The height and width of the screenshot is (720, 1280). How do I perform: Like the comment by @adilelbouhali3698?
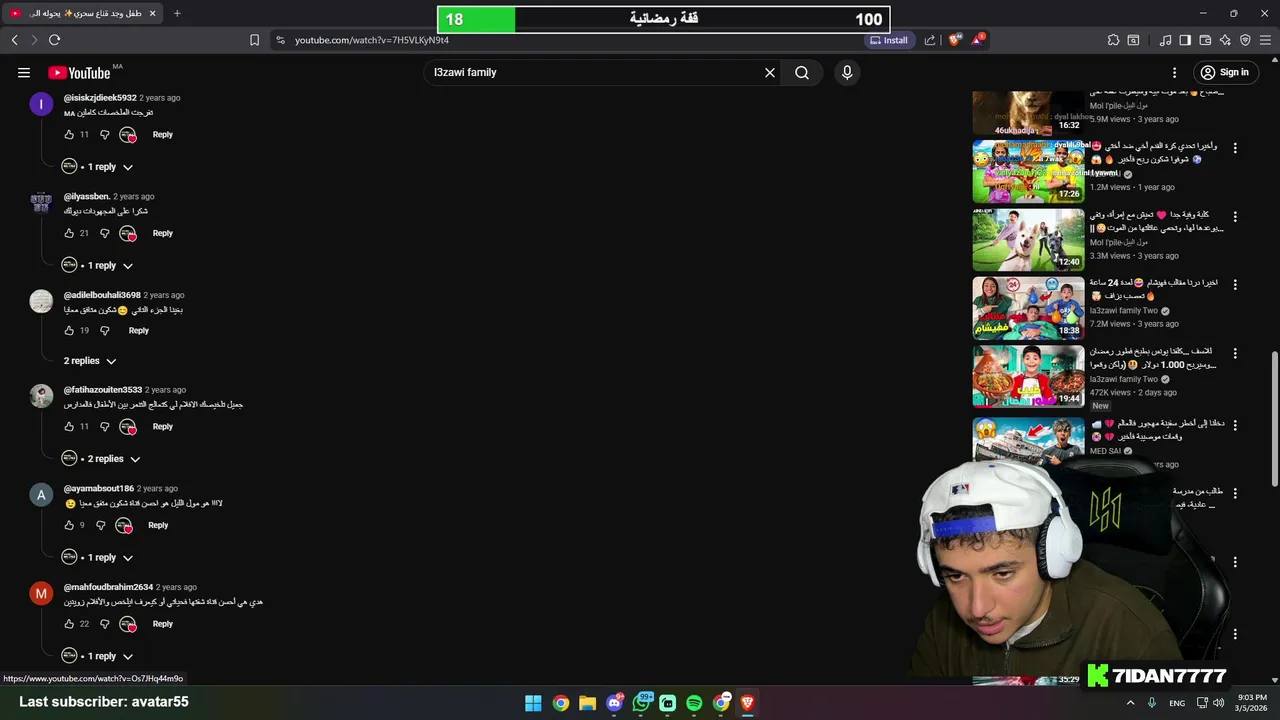pos(69,330)
